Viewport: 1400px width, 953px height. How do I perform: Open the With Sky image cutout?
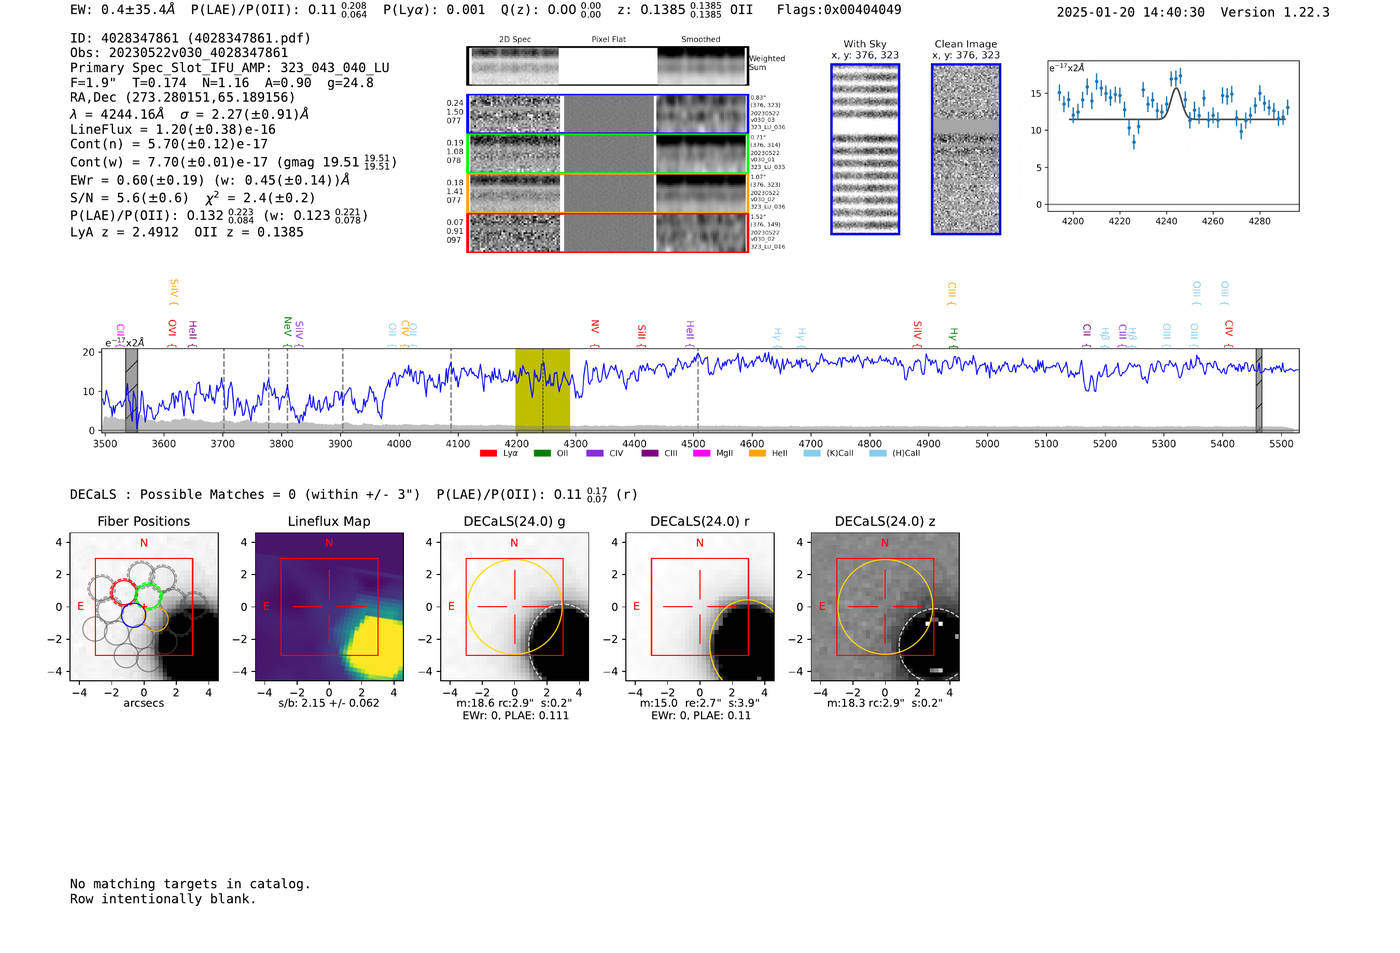[865, 149]
